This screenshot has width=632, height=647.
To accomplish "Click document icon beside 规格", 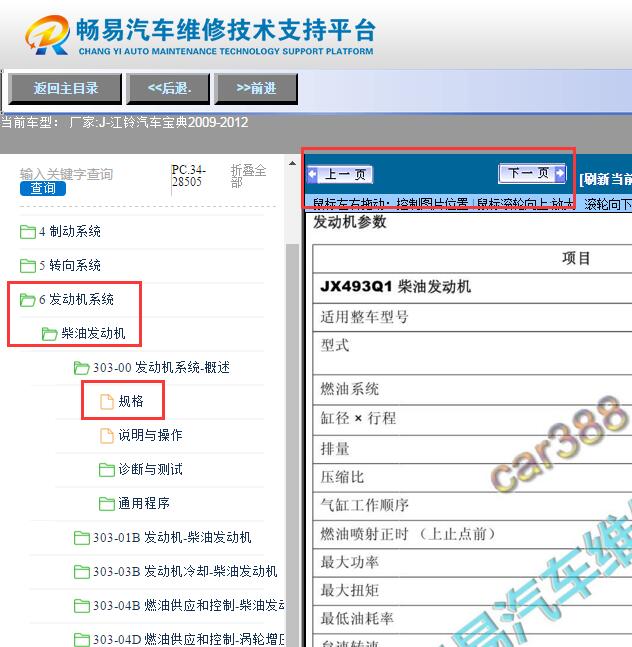I will click(x=107, y=401).
